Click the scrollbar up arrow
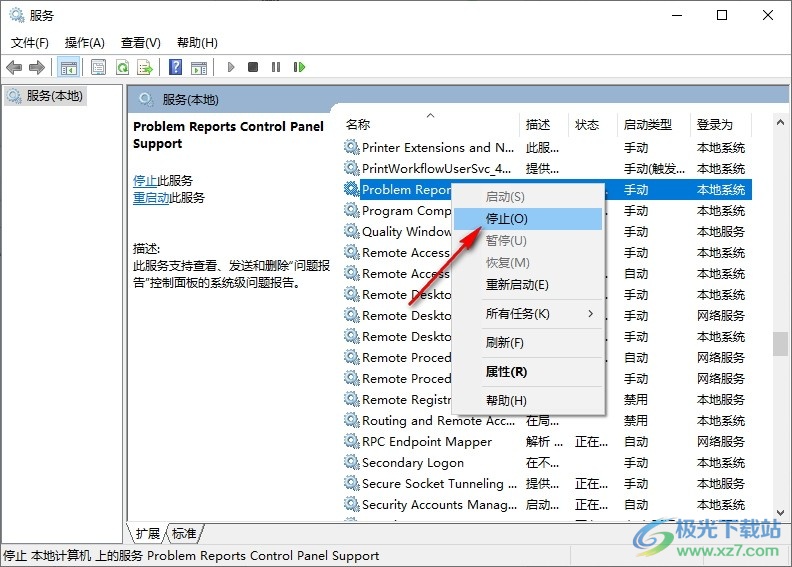This screenshot has width=792, height=567. click(x=780, y=122)
